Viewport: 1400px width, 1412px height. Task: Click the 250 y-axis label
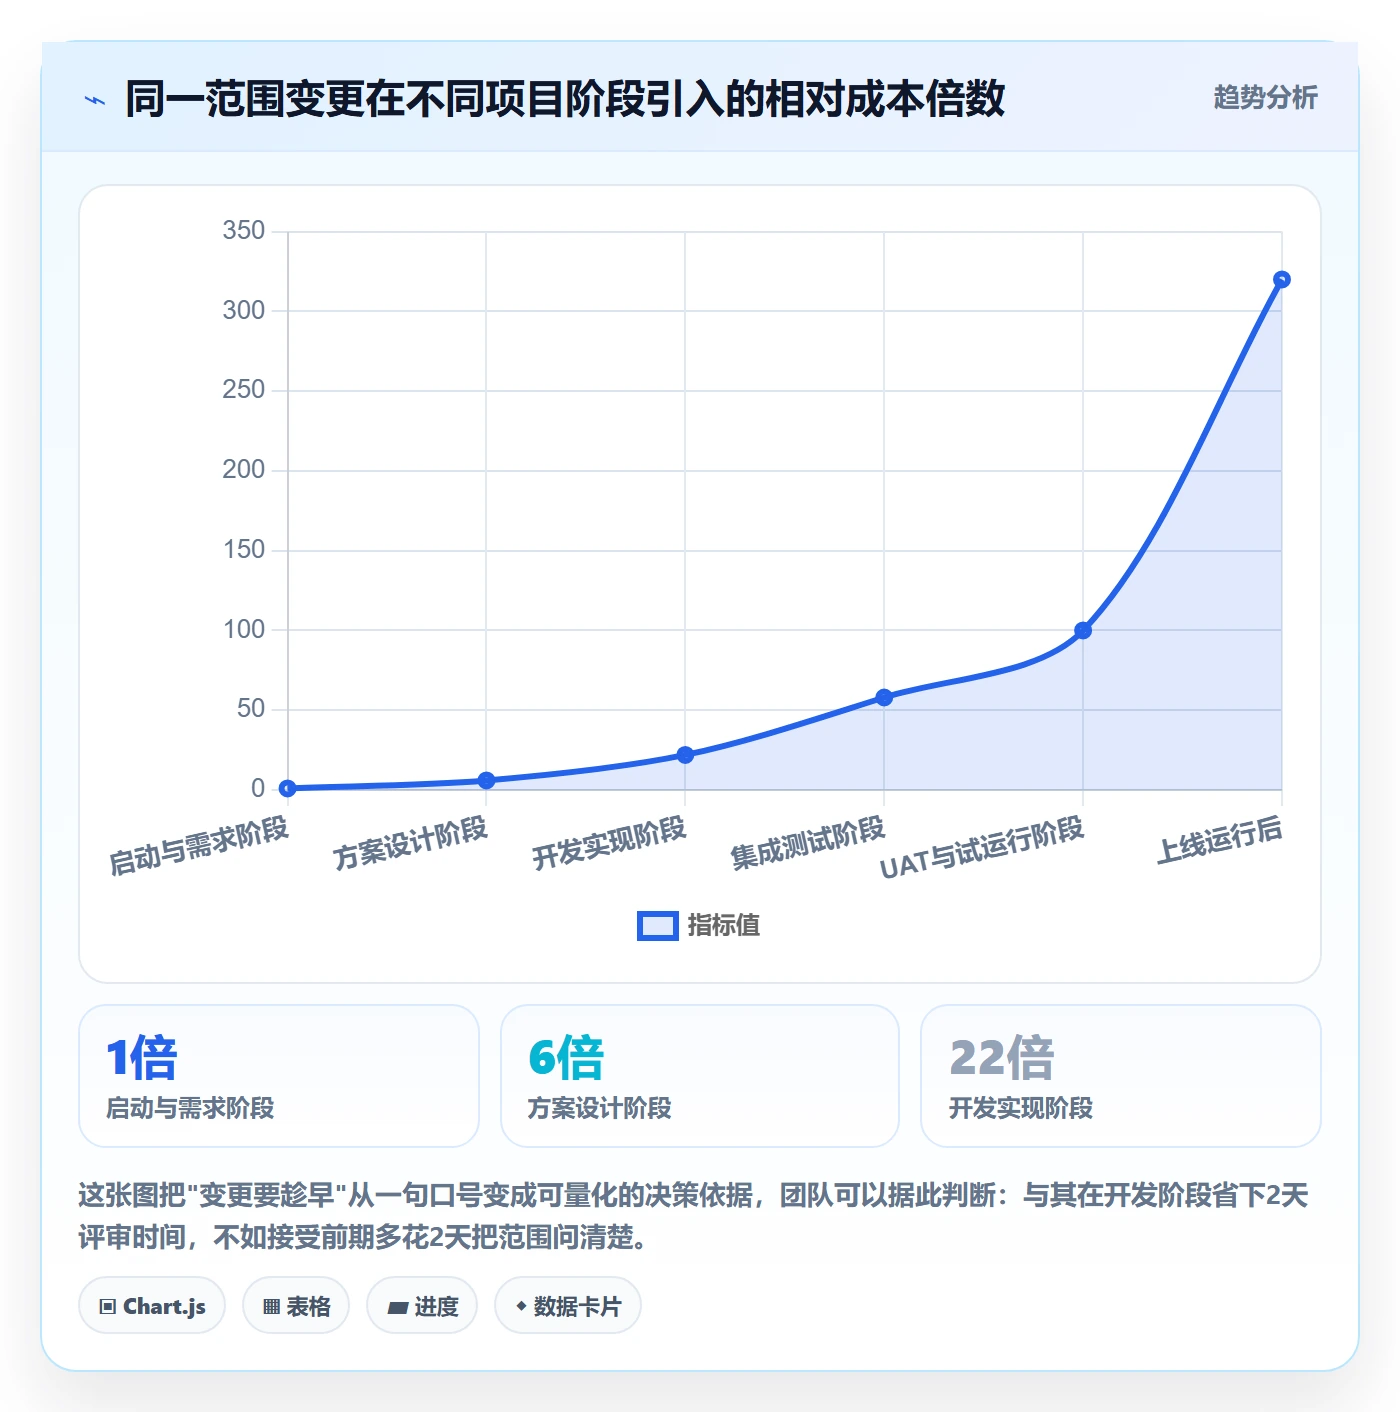244,390
